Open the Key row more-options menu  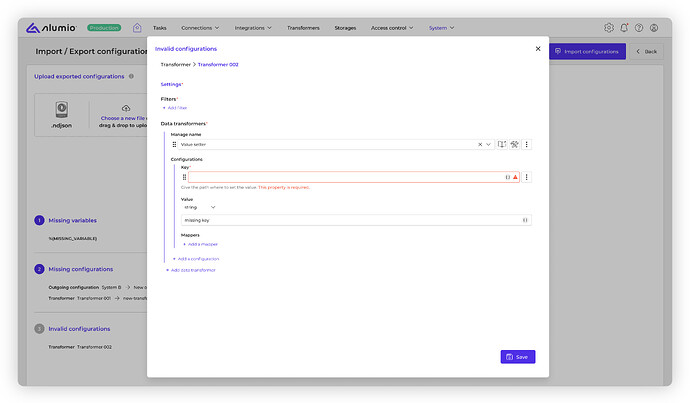[x=526, y=177]
